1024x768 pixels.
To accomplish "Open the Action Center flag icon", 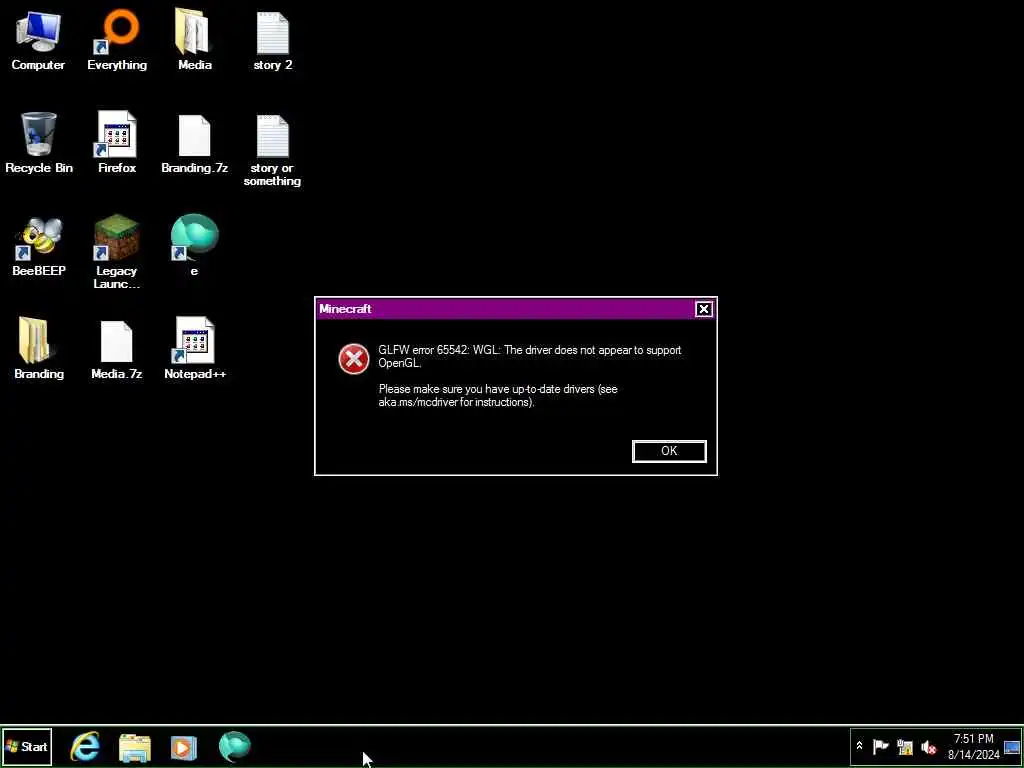I will pyautogui.click(x=880, y=746).
